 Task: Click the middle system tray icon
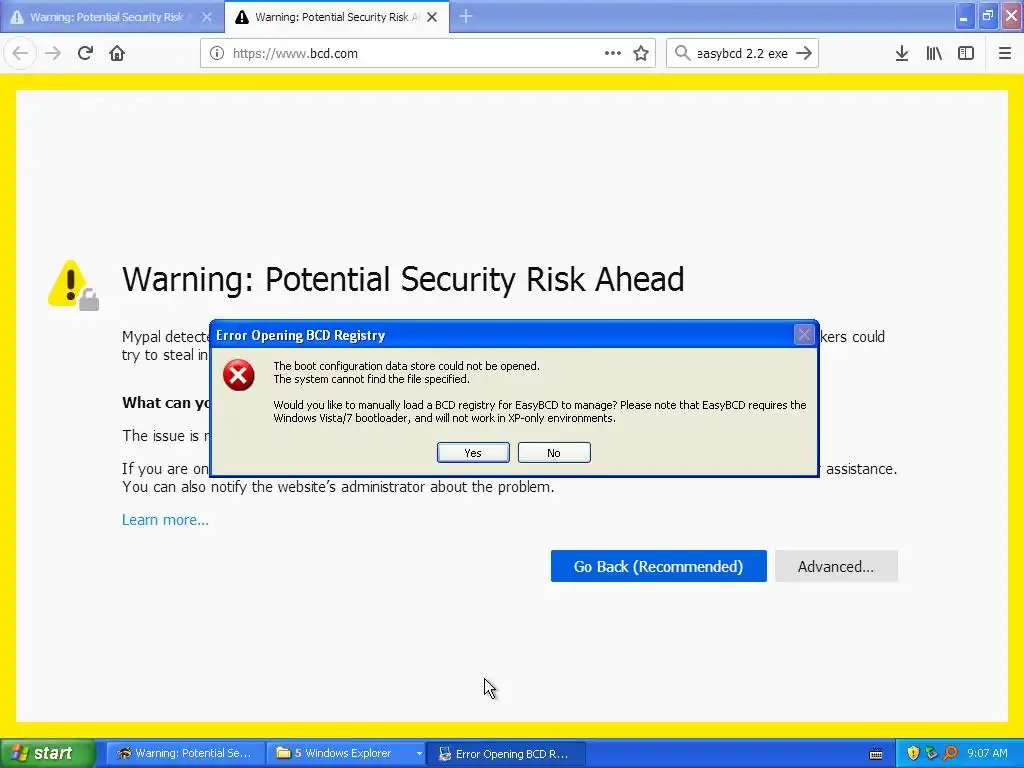pyautogui.click(x=931, y=754)
